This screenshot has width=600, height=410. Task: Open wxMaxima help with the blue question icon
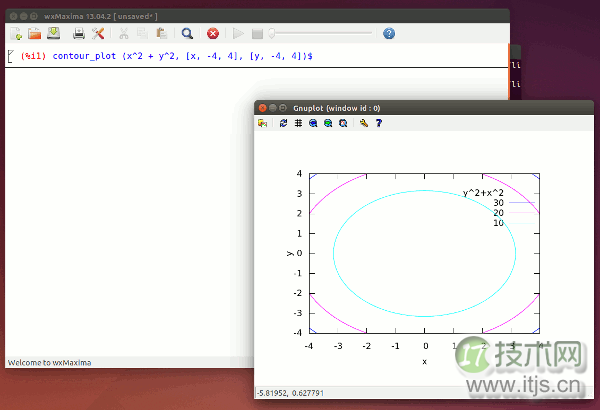[389, 34]
